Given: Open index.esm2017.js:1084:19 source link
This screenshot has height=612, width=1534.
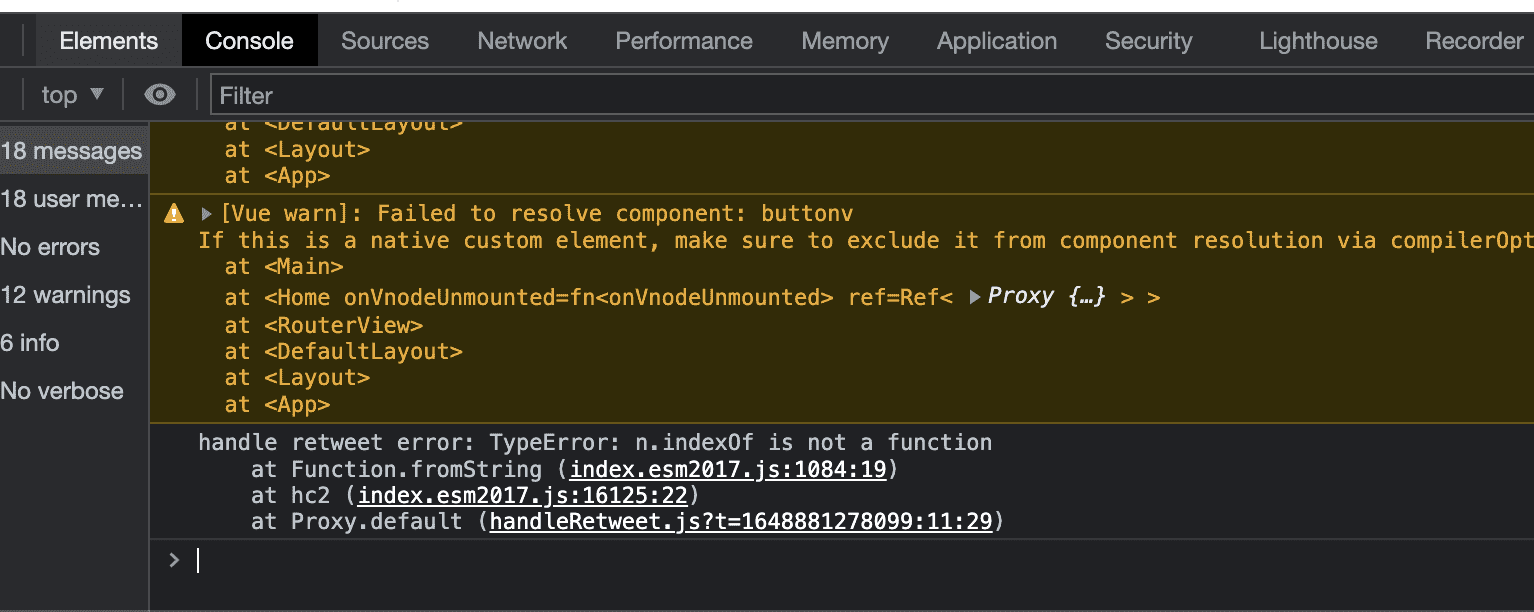Looking at the screenshot, I should 728,469.
